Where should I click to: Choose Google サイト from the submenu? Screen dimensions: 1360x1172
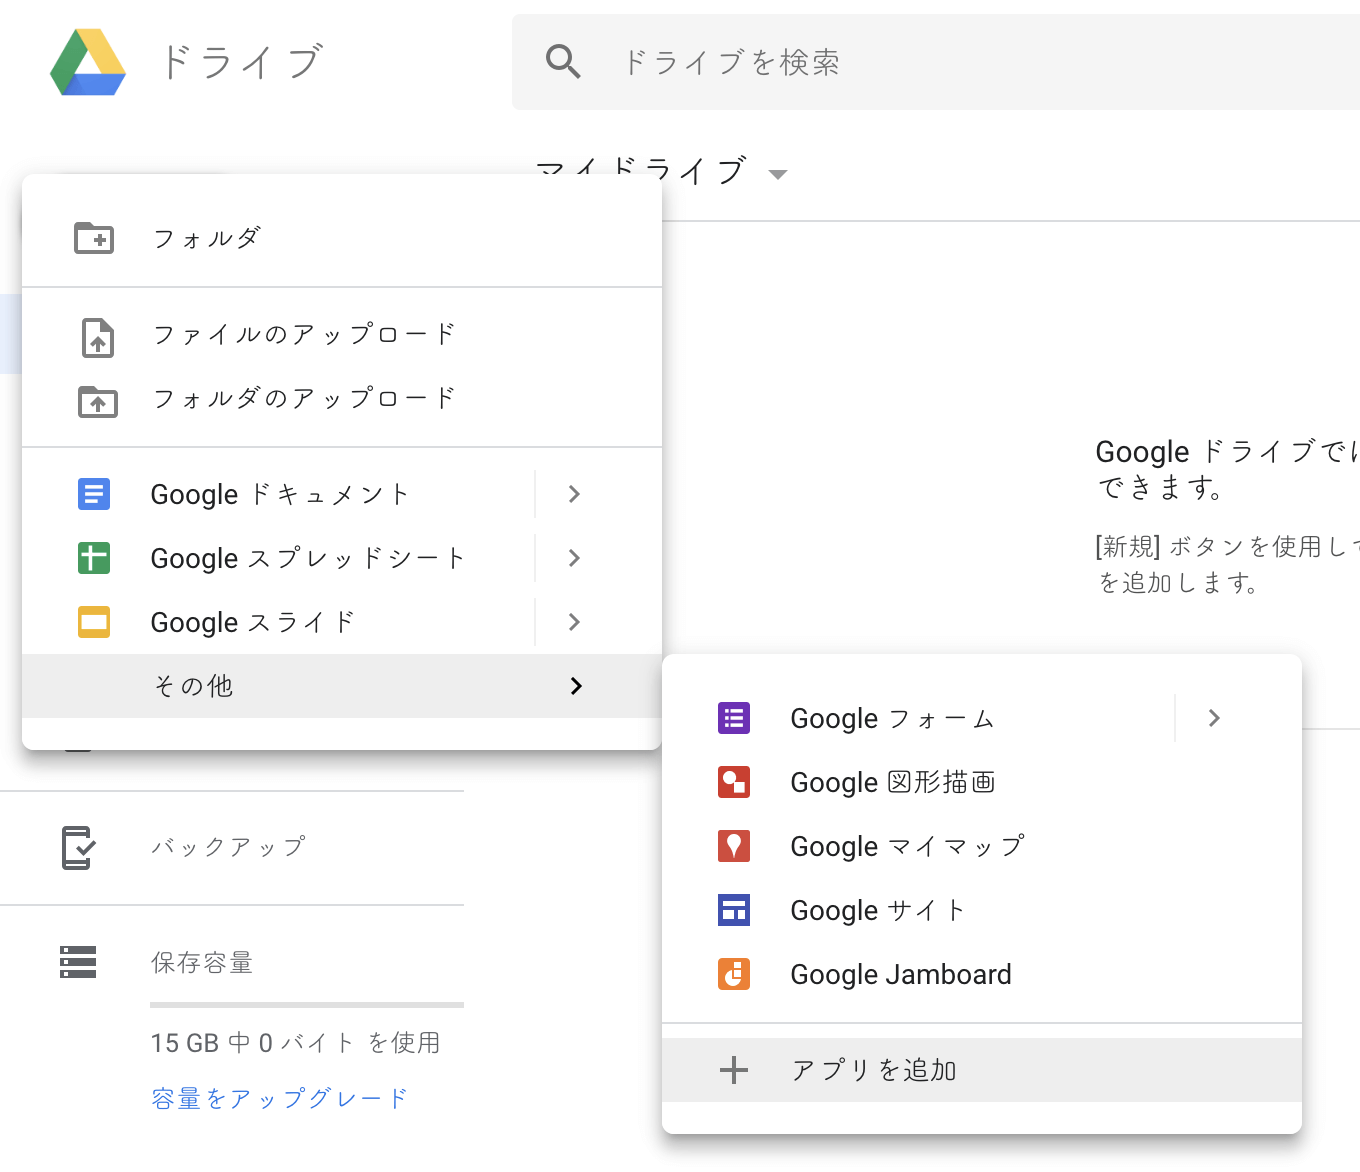(x=878, y=910)
